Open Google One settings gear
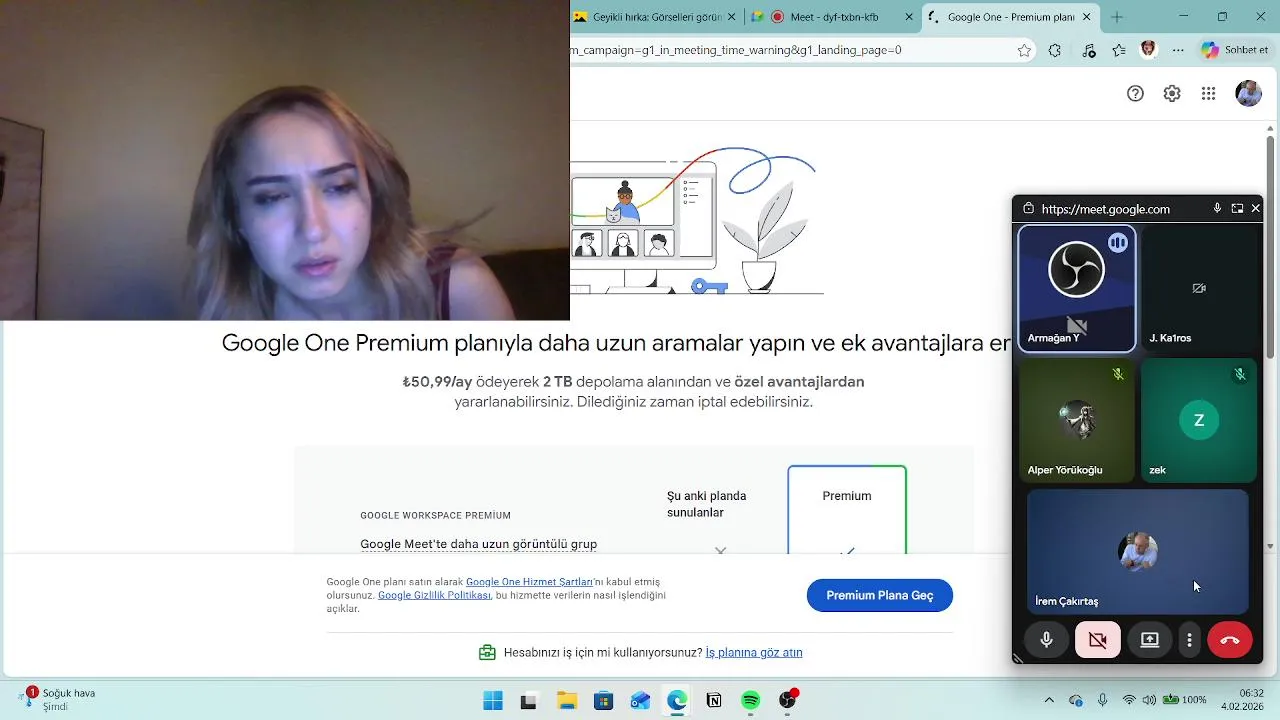 point(1172,94)
